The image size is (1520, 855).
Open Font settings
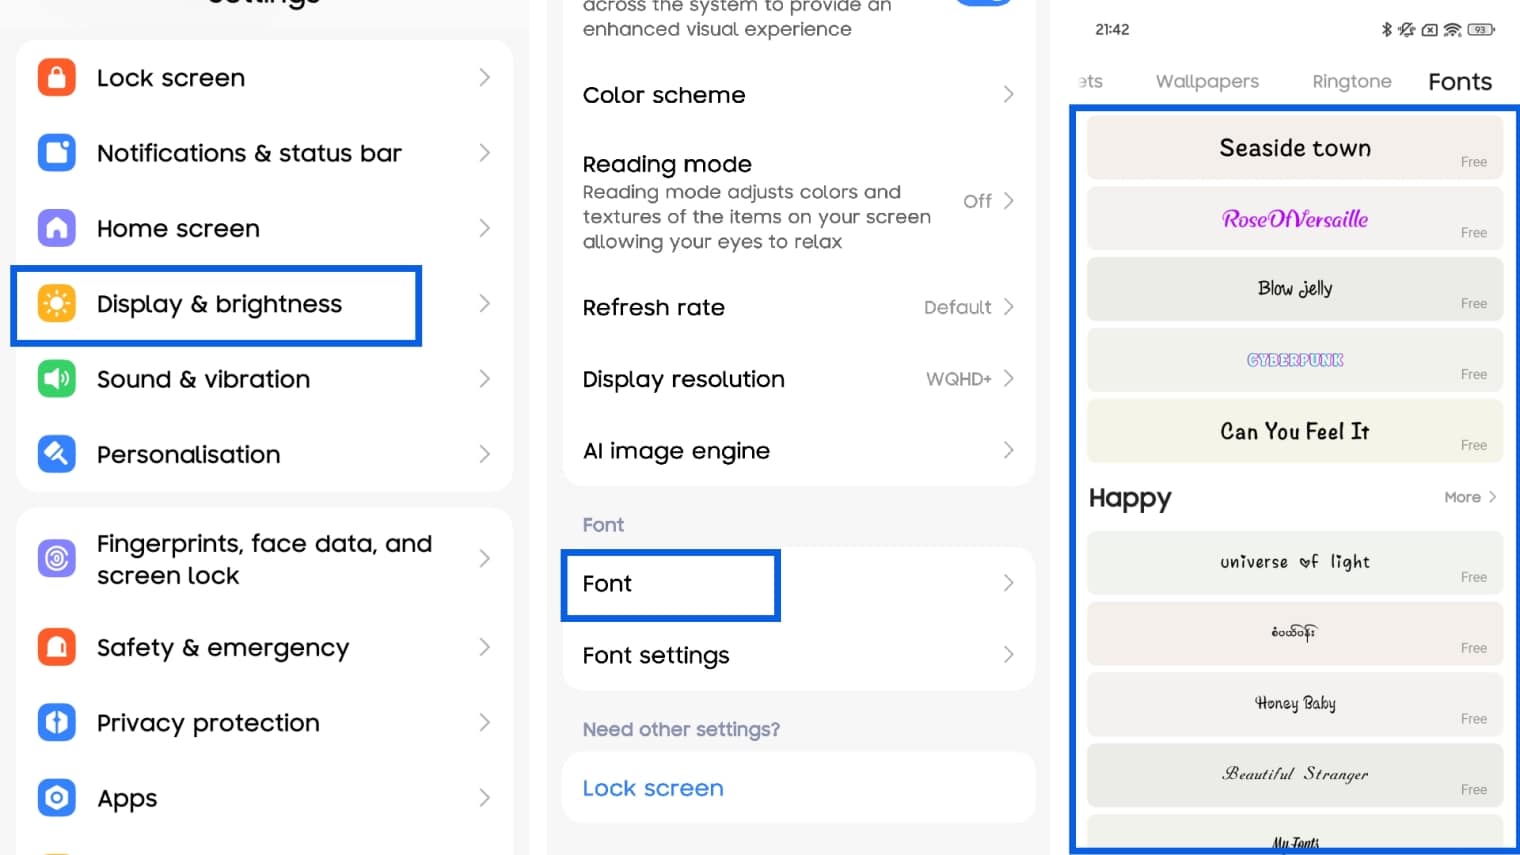(x=797, y=655)
